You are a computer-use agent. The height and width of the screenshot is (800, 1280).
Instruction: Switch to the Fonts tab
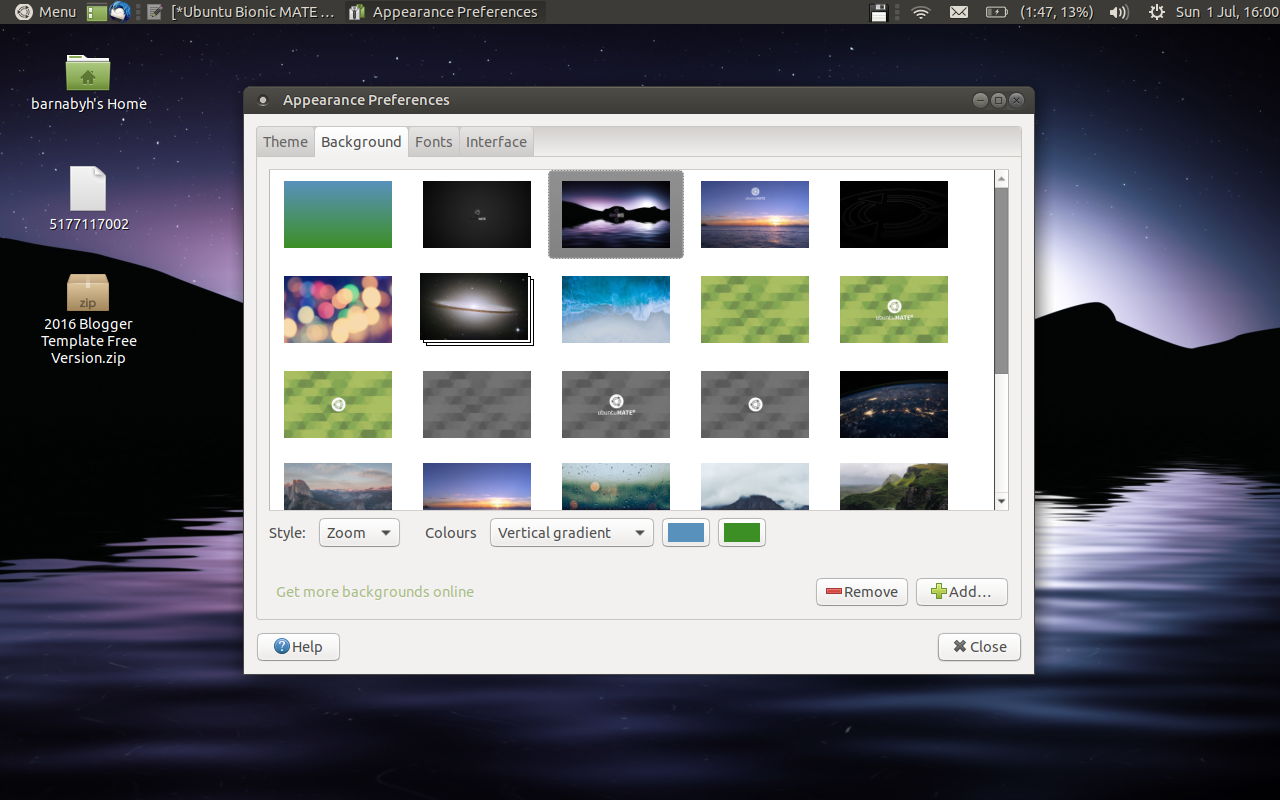[x=434, y=142]
